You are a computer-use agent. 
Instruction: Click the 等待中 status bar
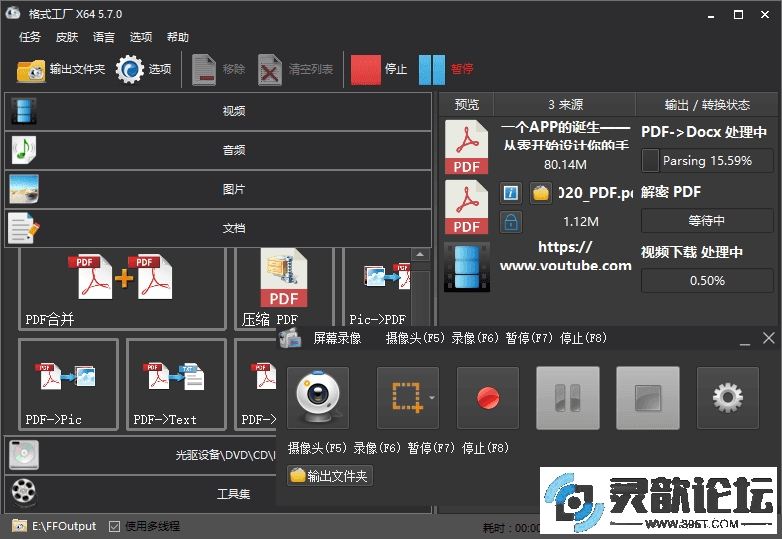tap(707, 220)
